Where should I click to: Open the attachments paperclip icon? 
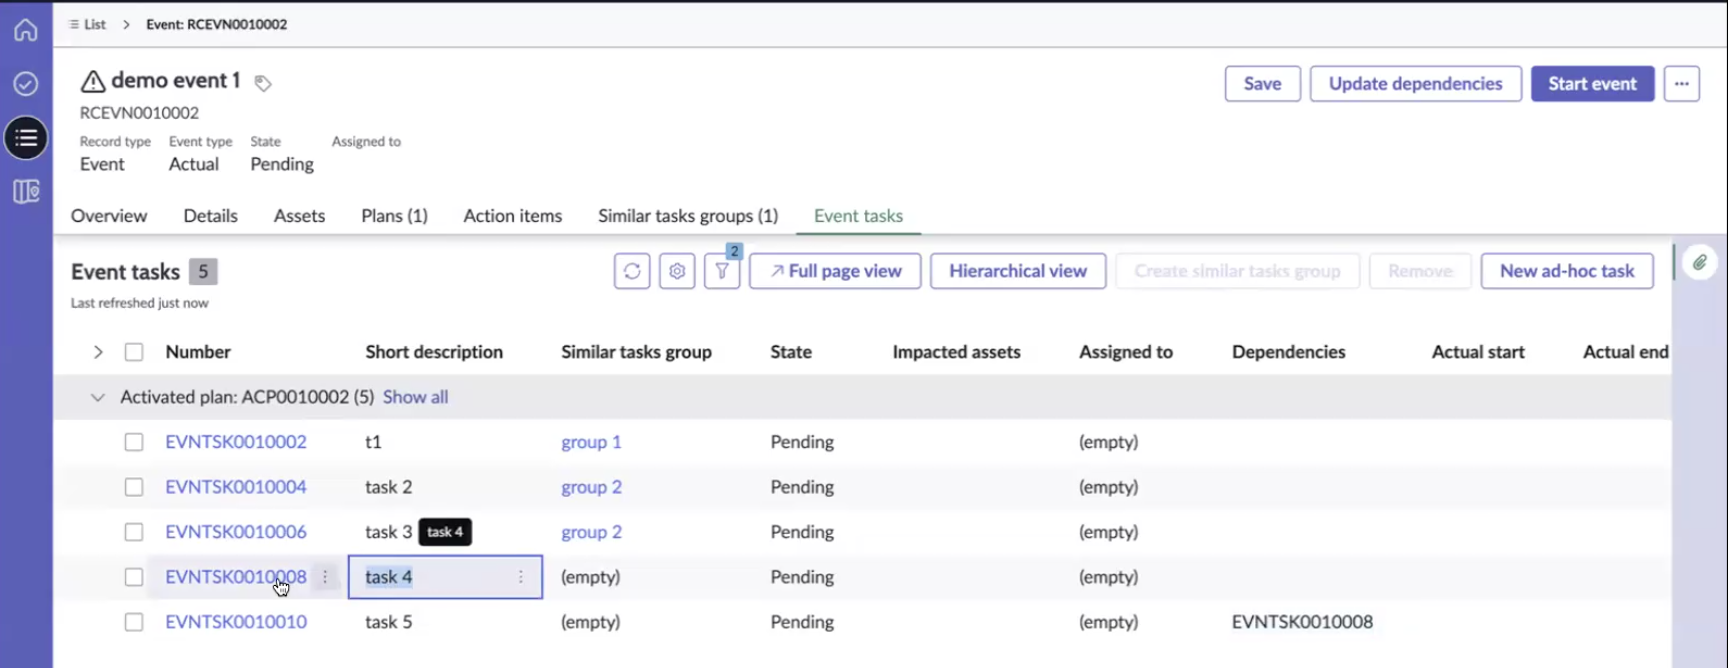[1699, 263]
